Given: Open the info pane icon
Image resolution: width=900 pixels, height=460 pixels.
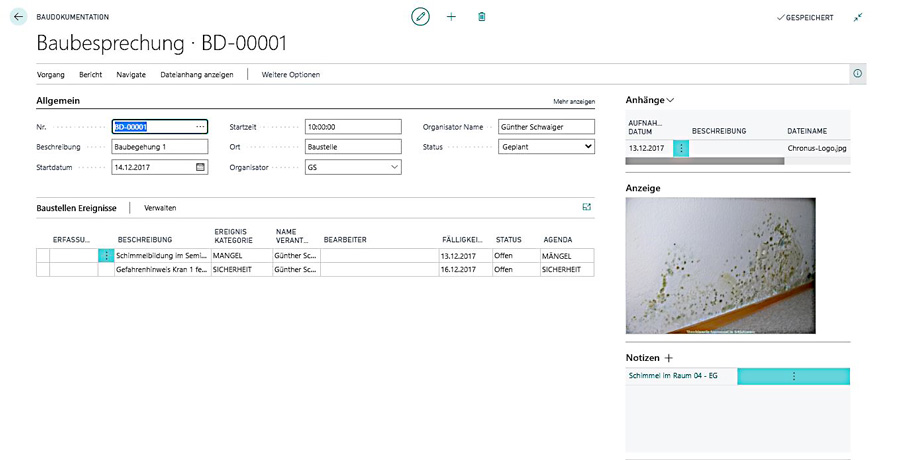Looking at the screenshot, I should coord(858,74).
